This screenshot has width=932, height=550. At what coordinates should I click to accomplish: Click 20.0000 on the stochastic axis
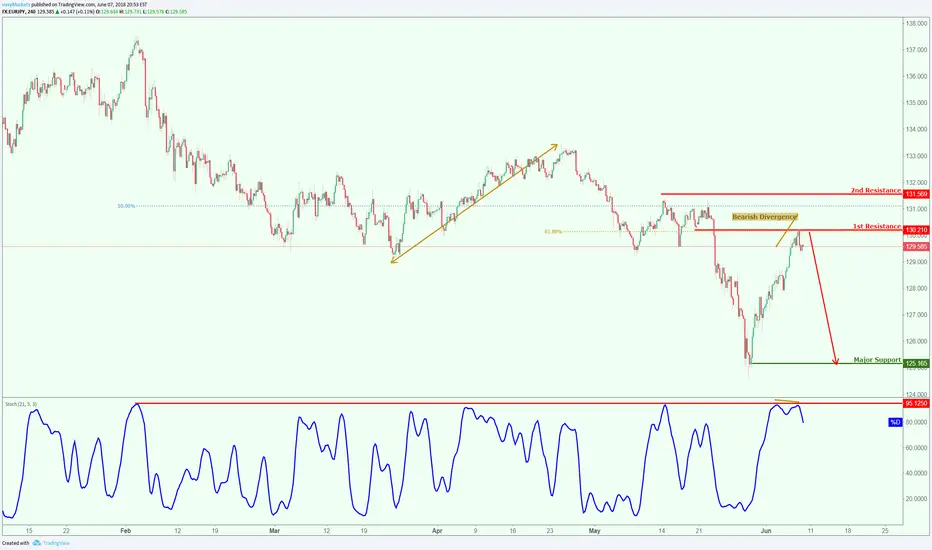[916, 499]
